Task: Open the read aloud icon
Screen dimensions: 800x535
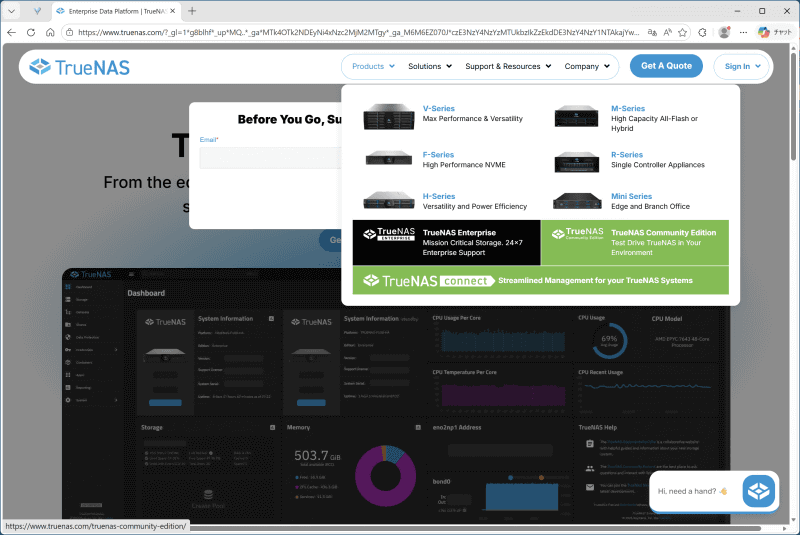Action: 667,32
